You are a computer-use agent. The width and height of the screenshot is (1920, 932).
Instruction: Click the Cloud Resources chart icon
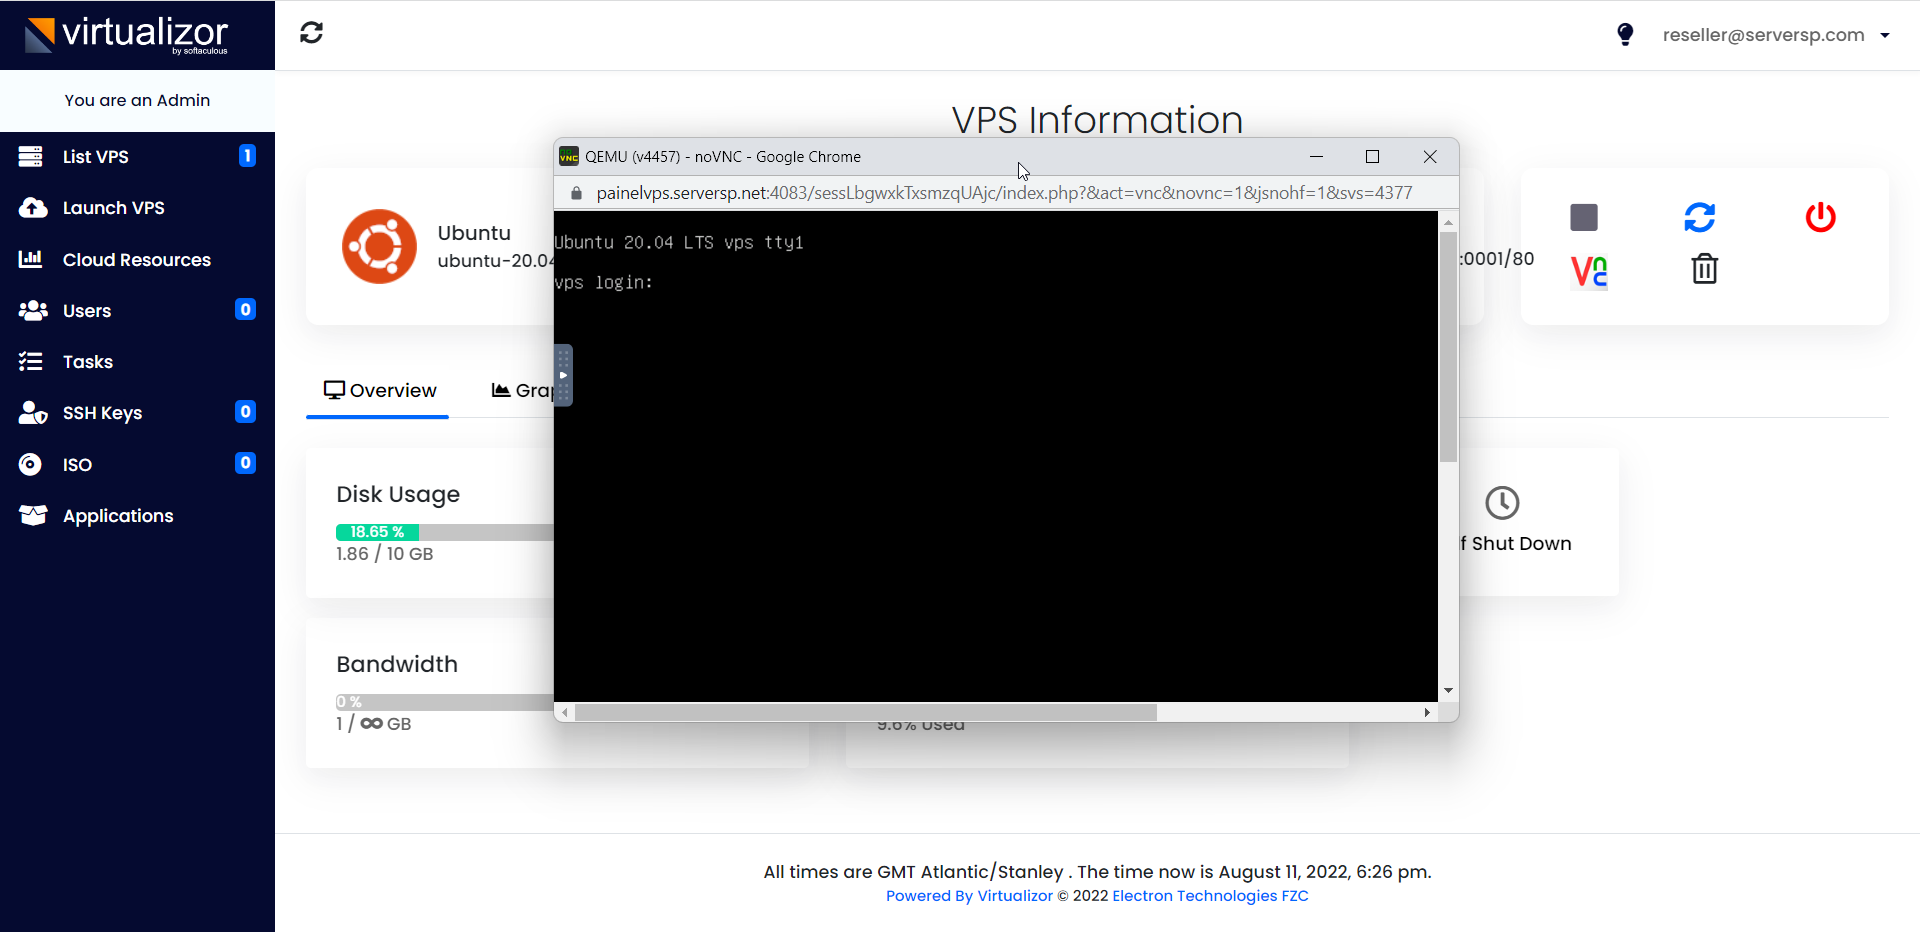tap(31, 259)
